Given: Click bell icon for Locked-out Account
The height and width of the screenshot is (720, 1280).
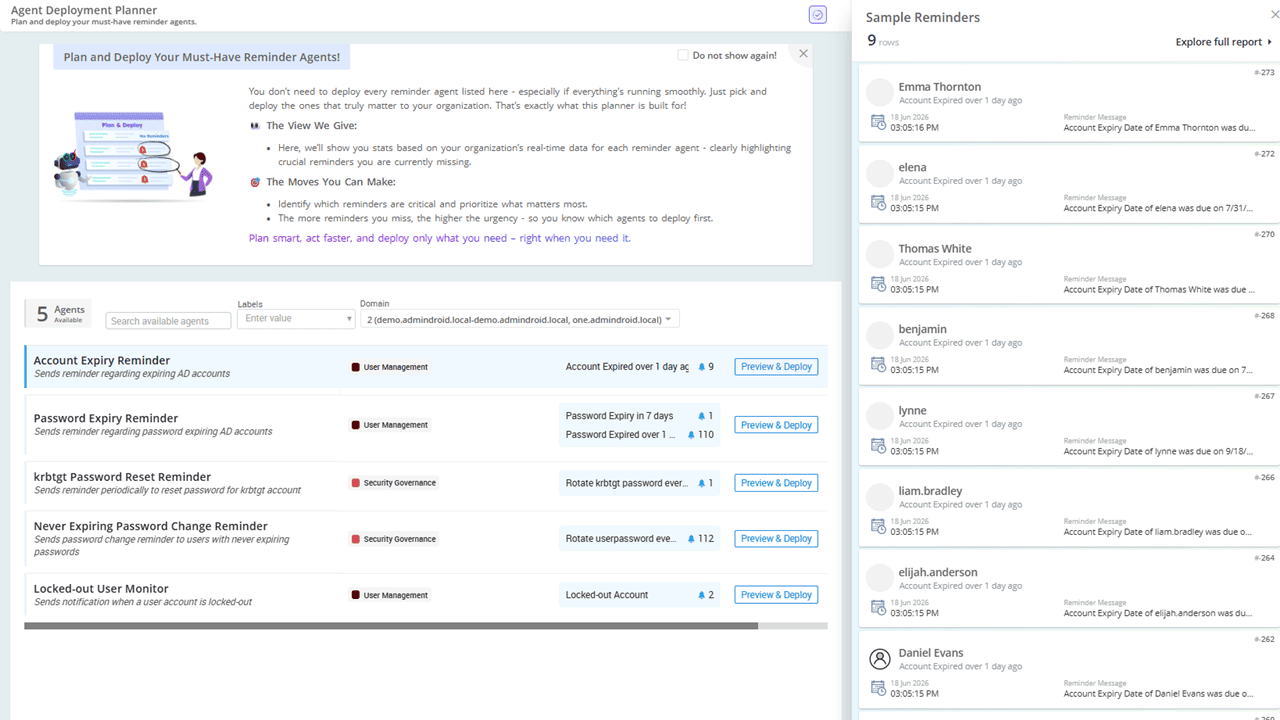Looking at the screenshot, I should pos(701,595).
